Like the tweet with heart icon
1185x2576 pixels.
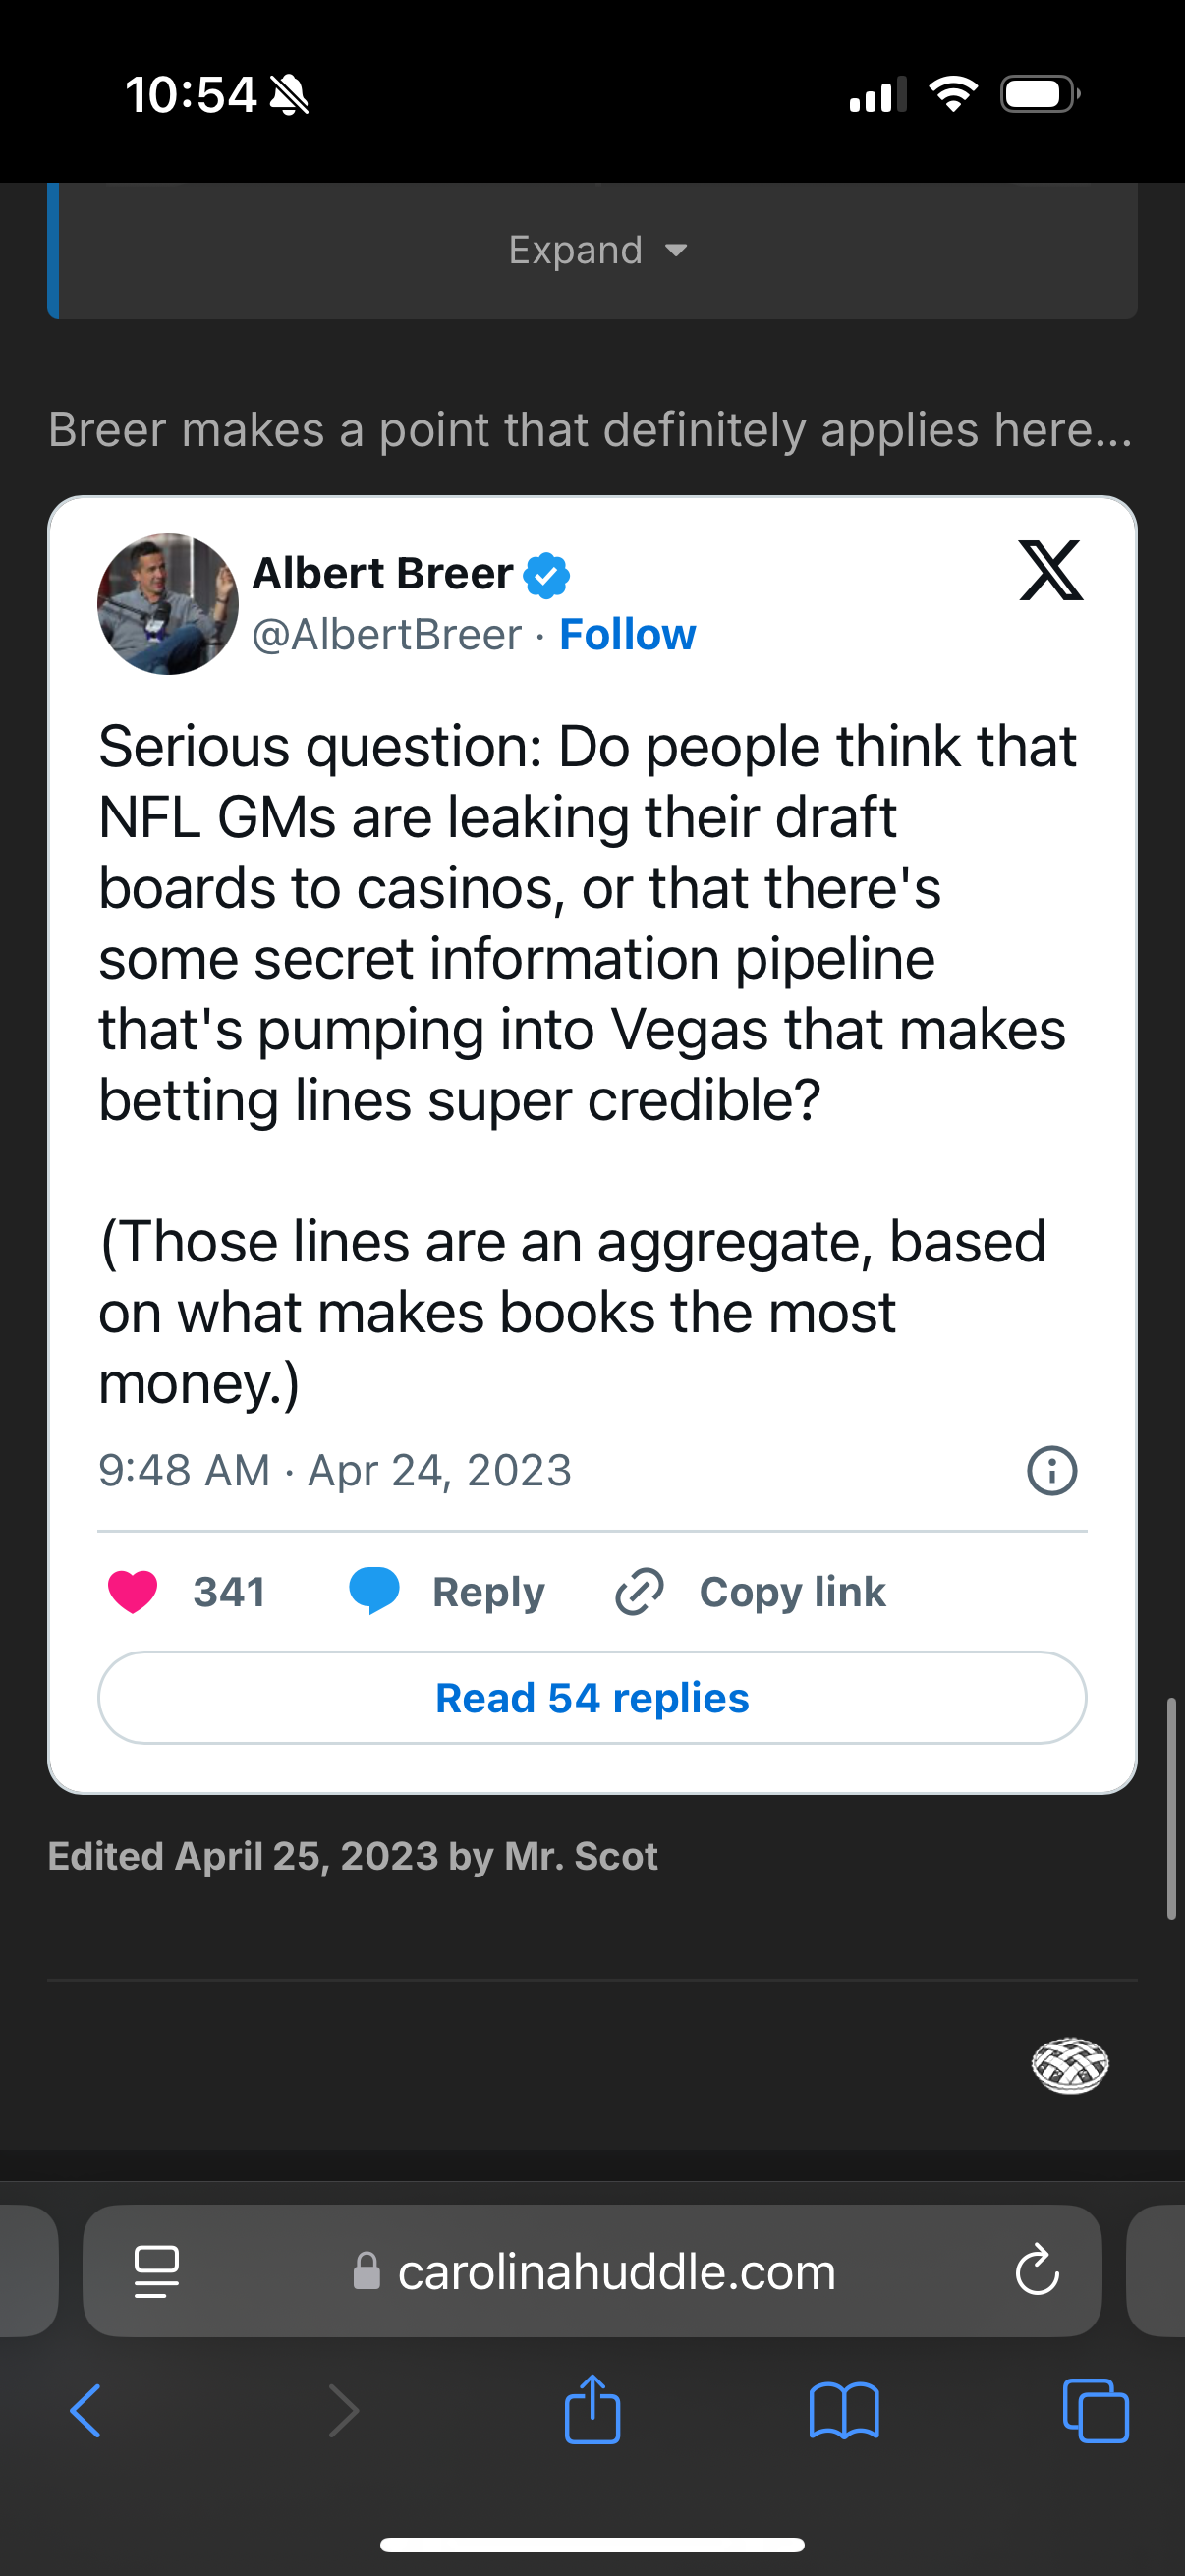click(x=132, y=1591)
